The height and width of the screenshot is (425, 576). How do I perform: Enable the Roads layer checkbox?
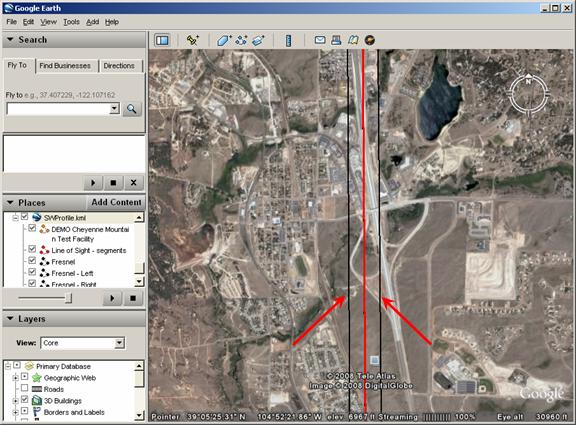24,388
